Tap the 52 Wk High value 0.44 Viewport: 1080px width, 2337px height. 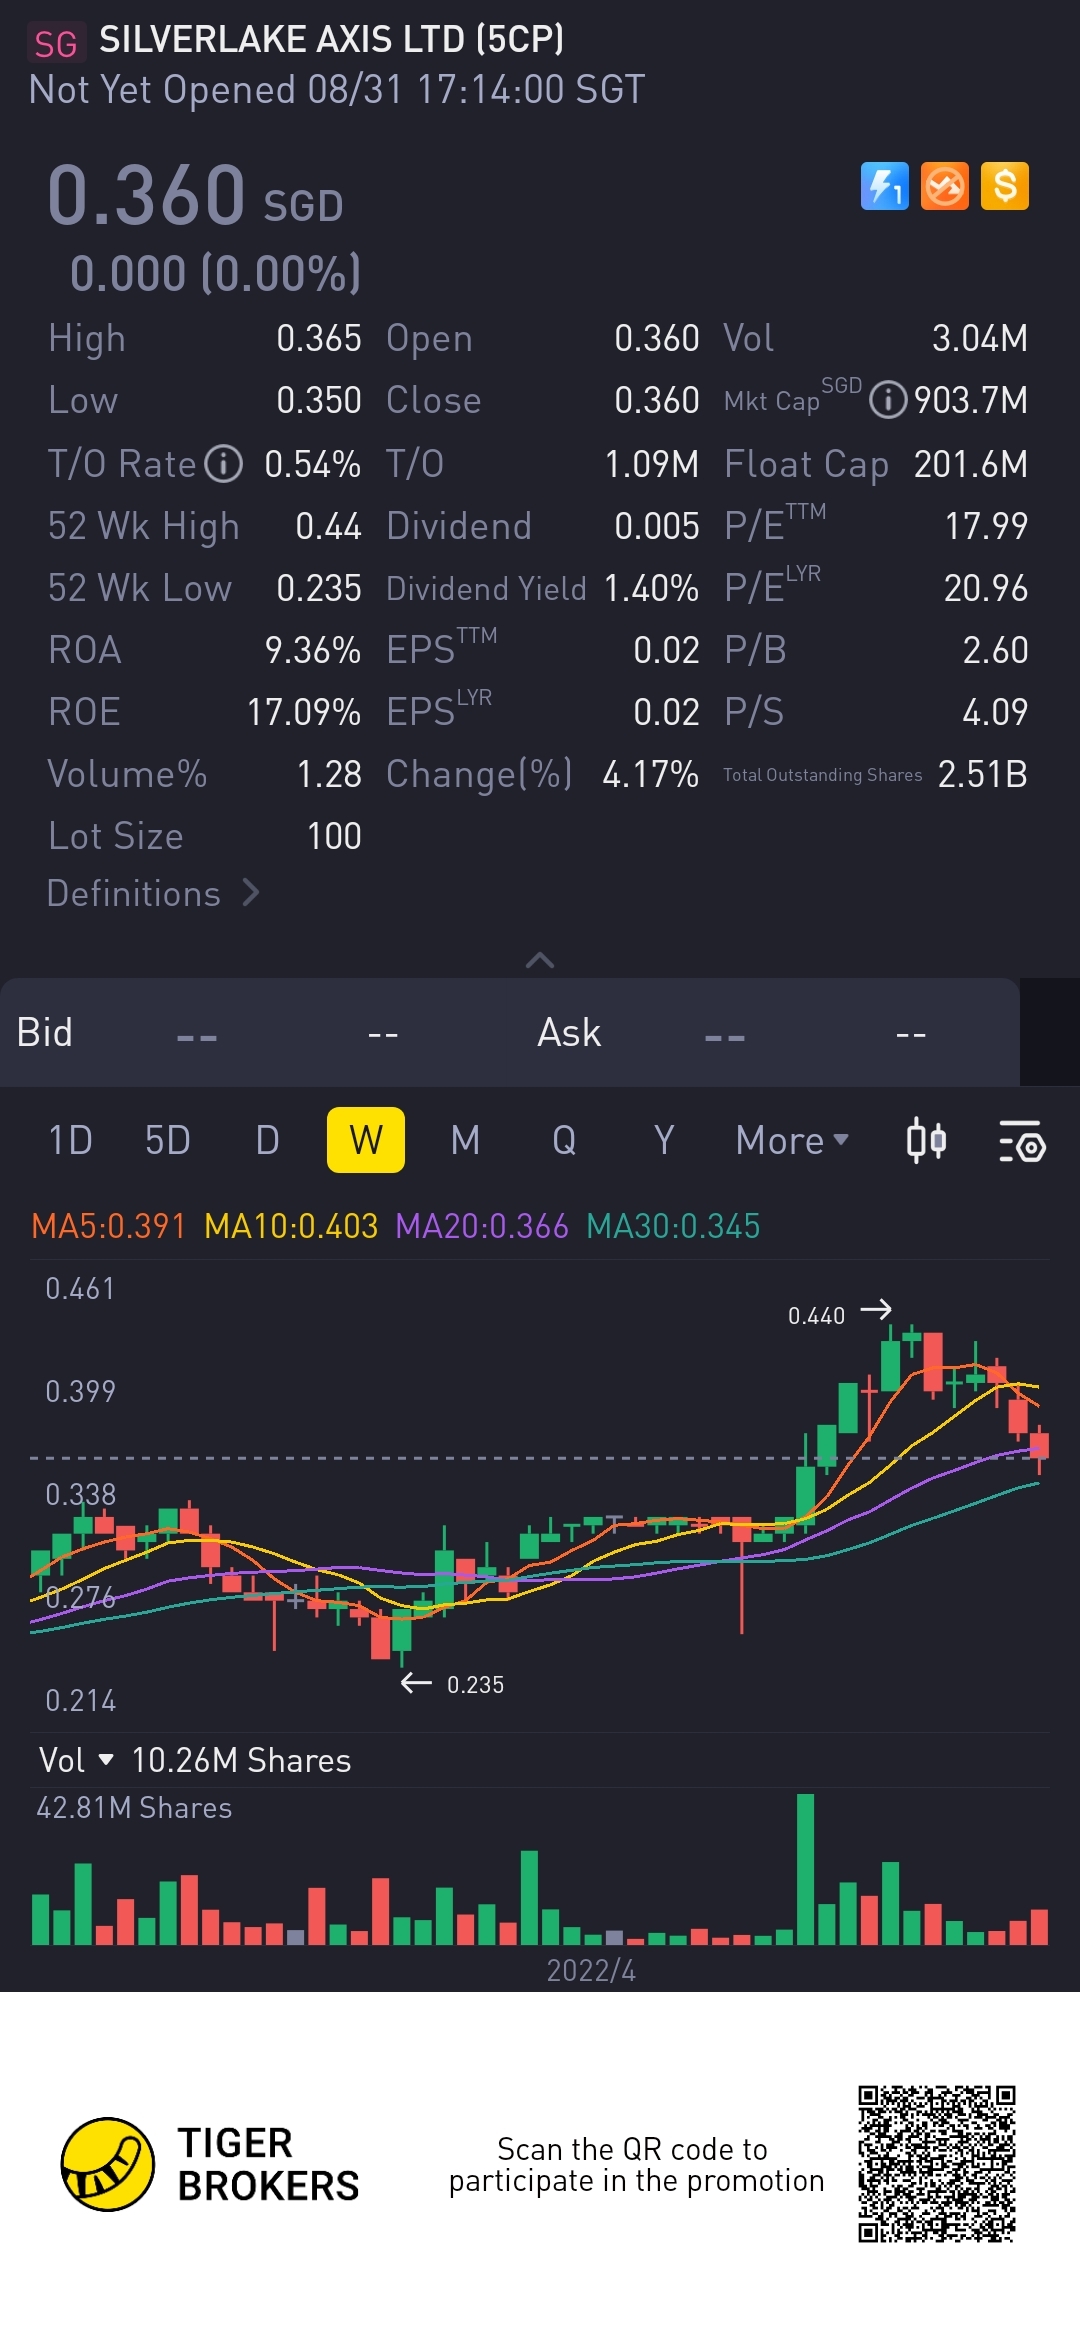coord(328,526)
